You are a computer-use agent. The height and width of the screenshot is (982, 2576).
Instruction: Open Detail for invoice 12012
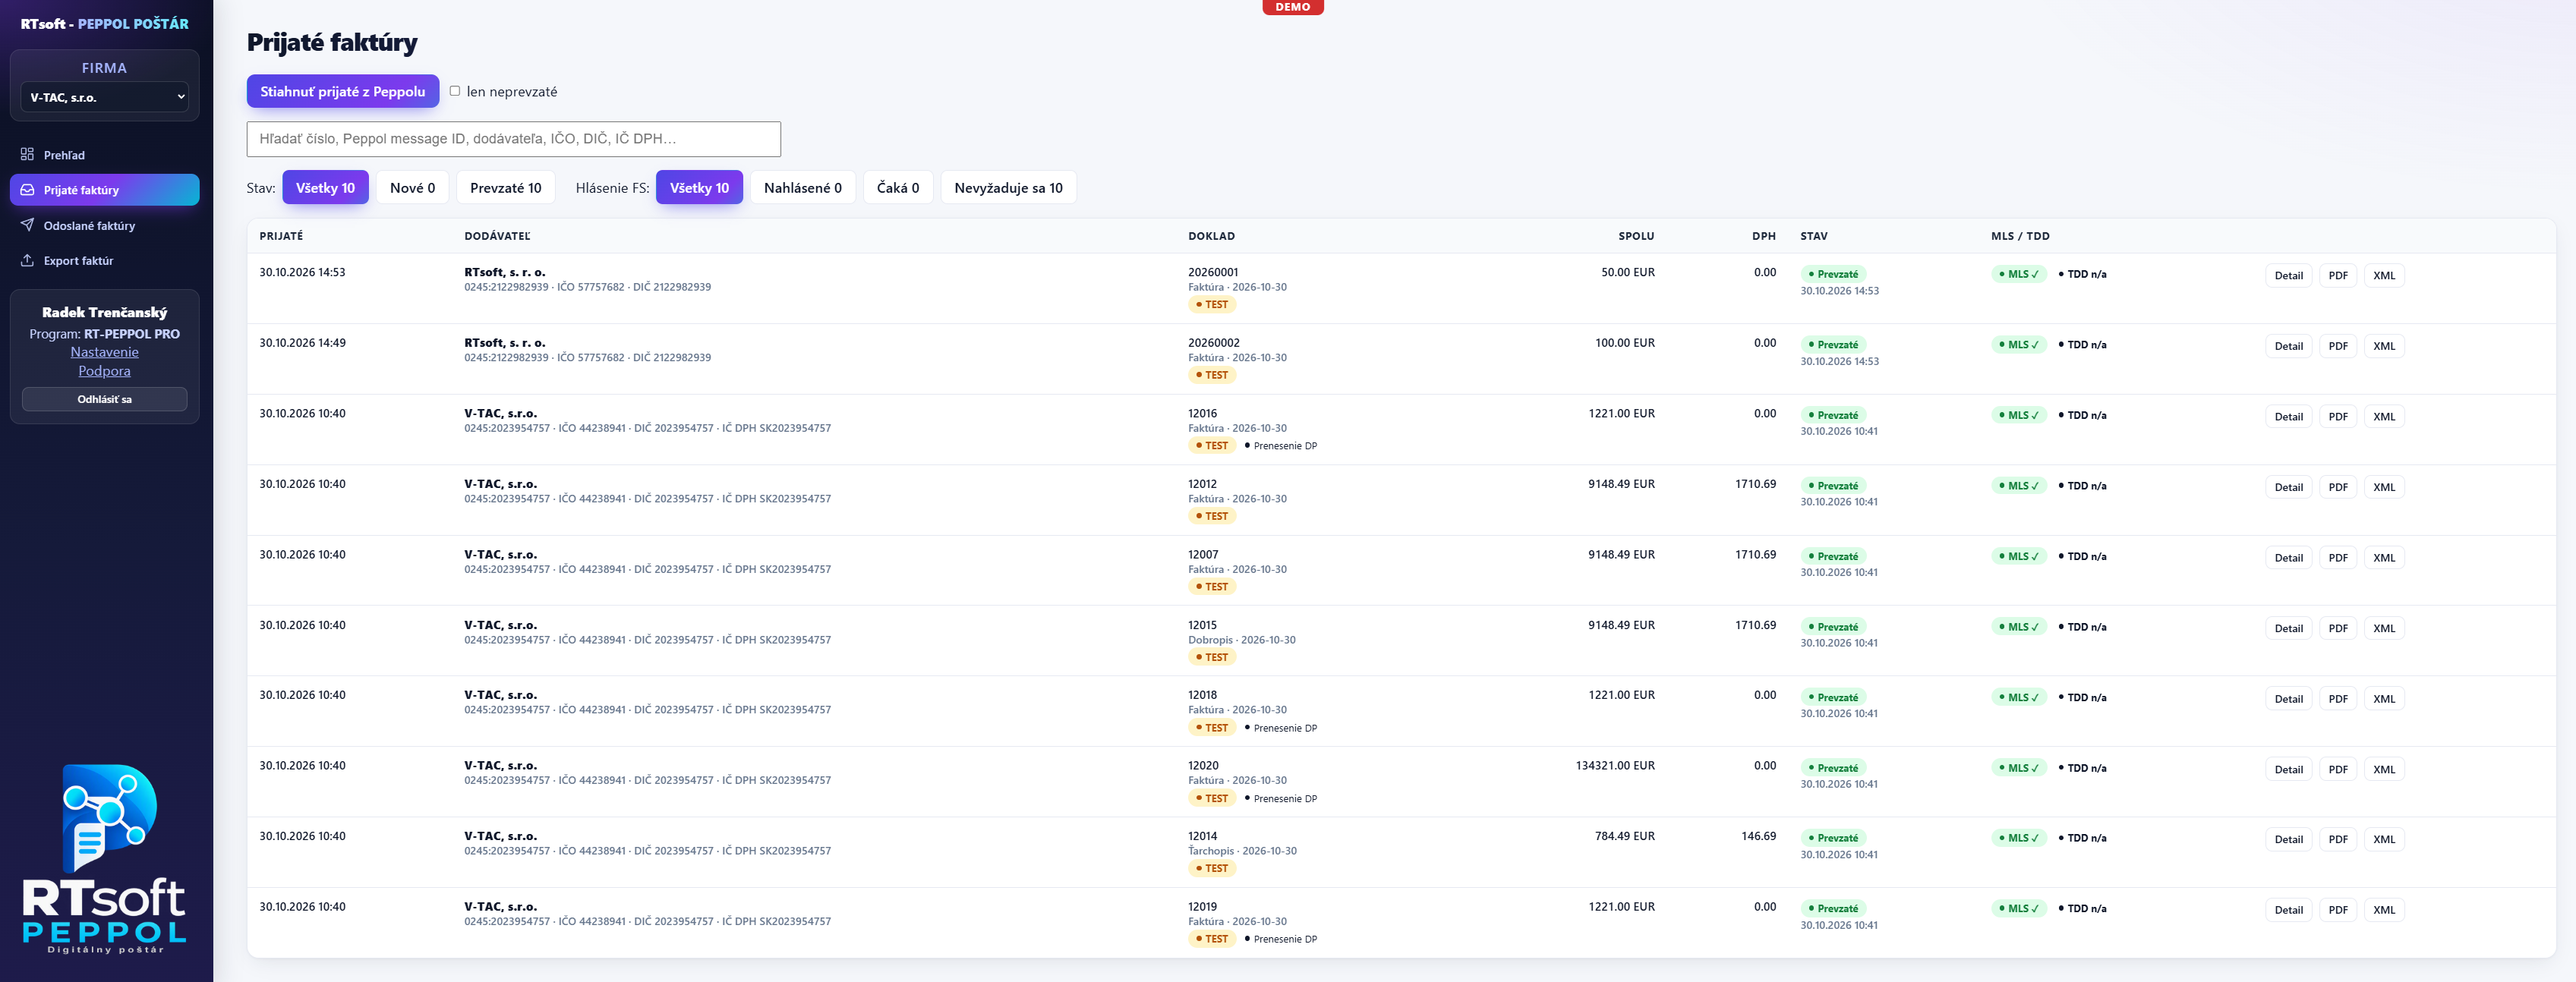coord(2288,487)
